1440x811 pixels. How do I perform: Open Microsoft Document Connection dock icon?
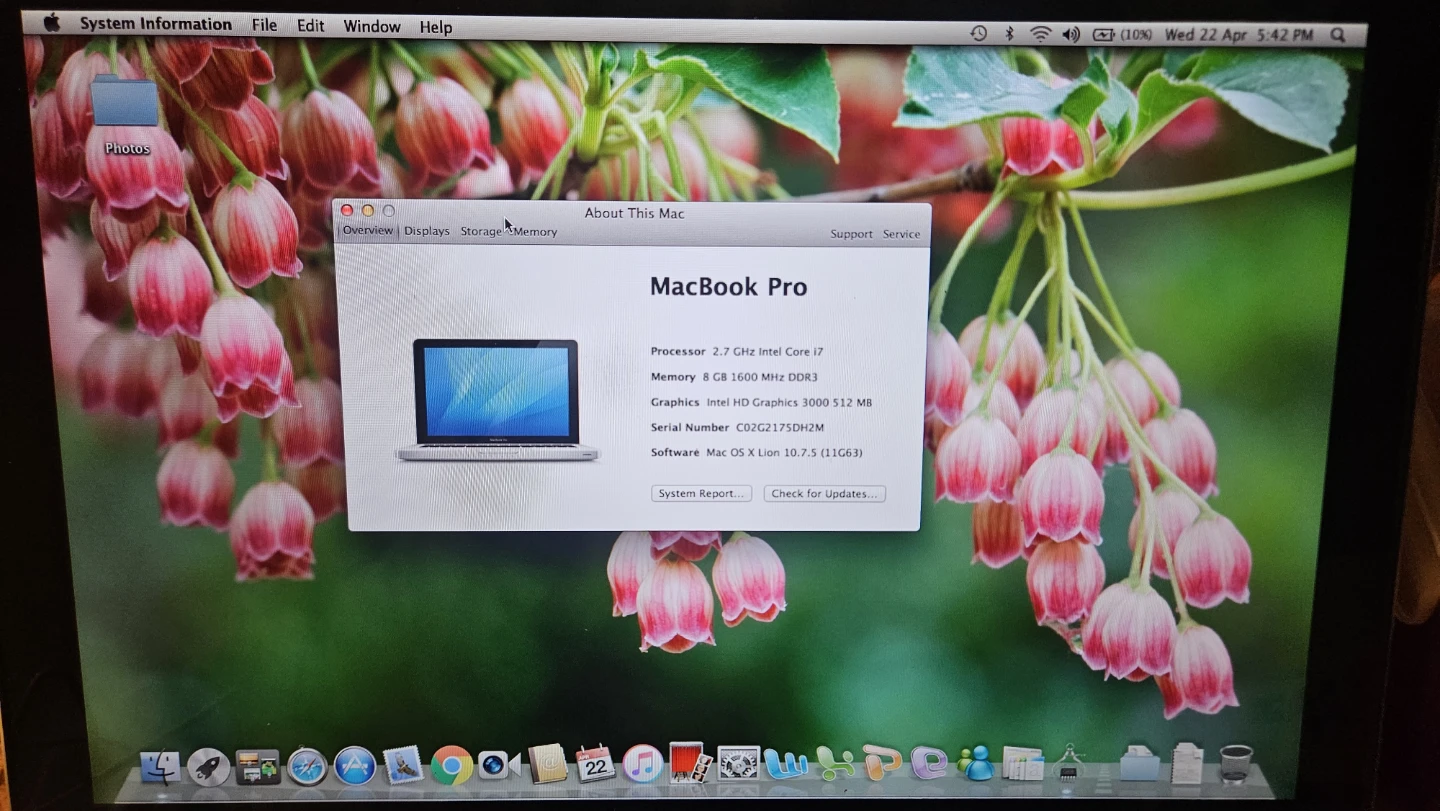tap(1023, 764)
